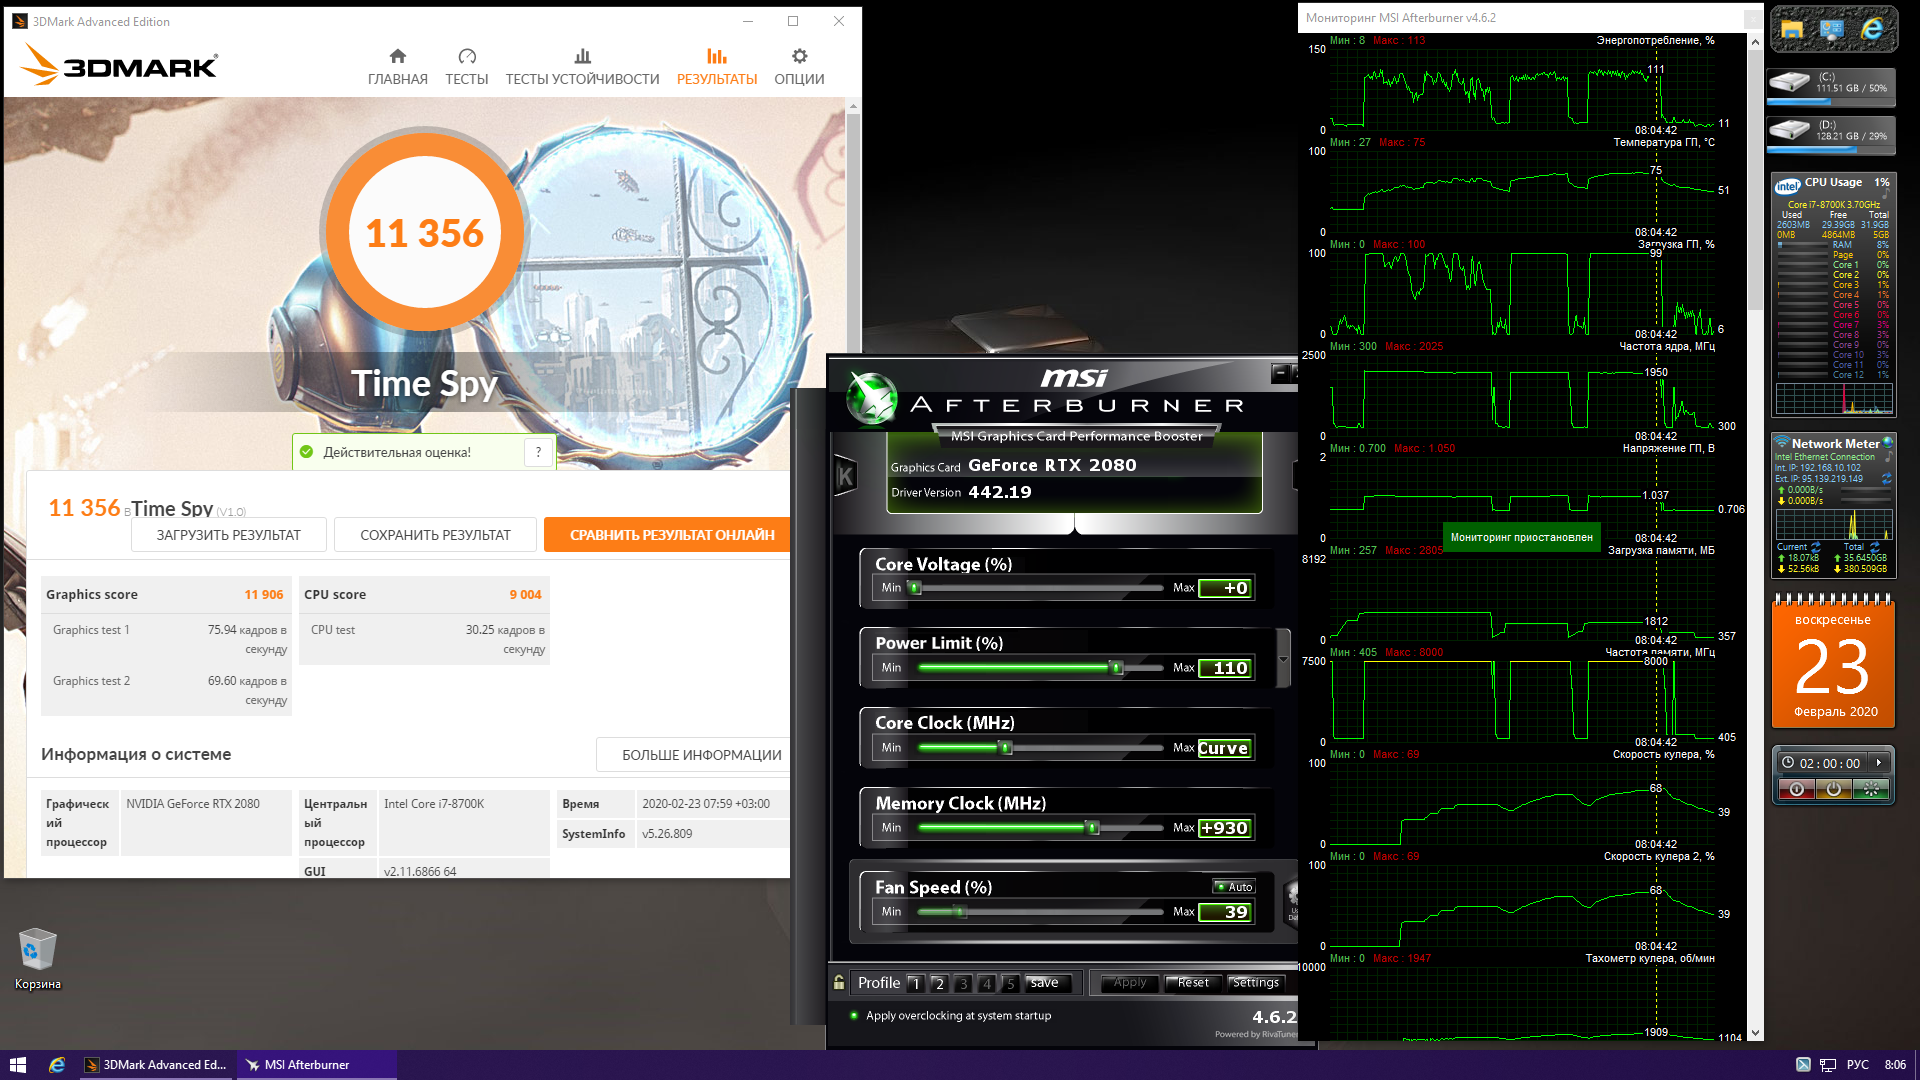Select Afterburner profile slot 2
The image size is (1920, 1080).
(939, 984)
